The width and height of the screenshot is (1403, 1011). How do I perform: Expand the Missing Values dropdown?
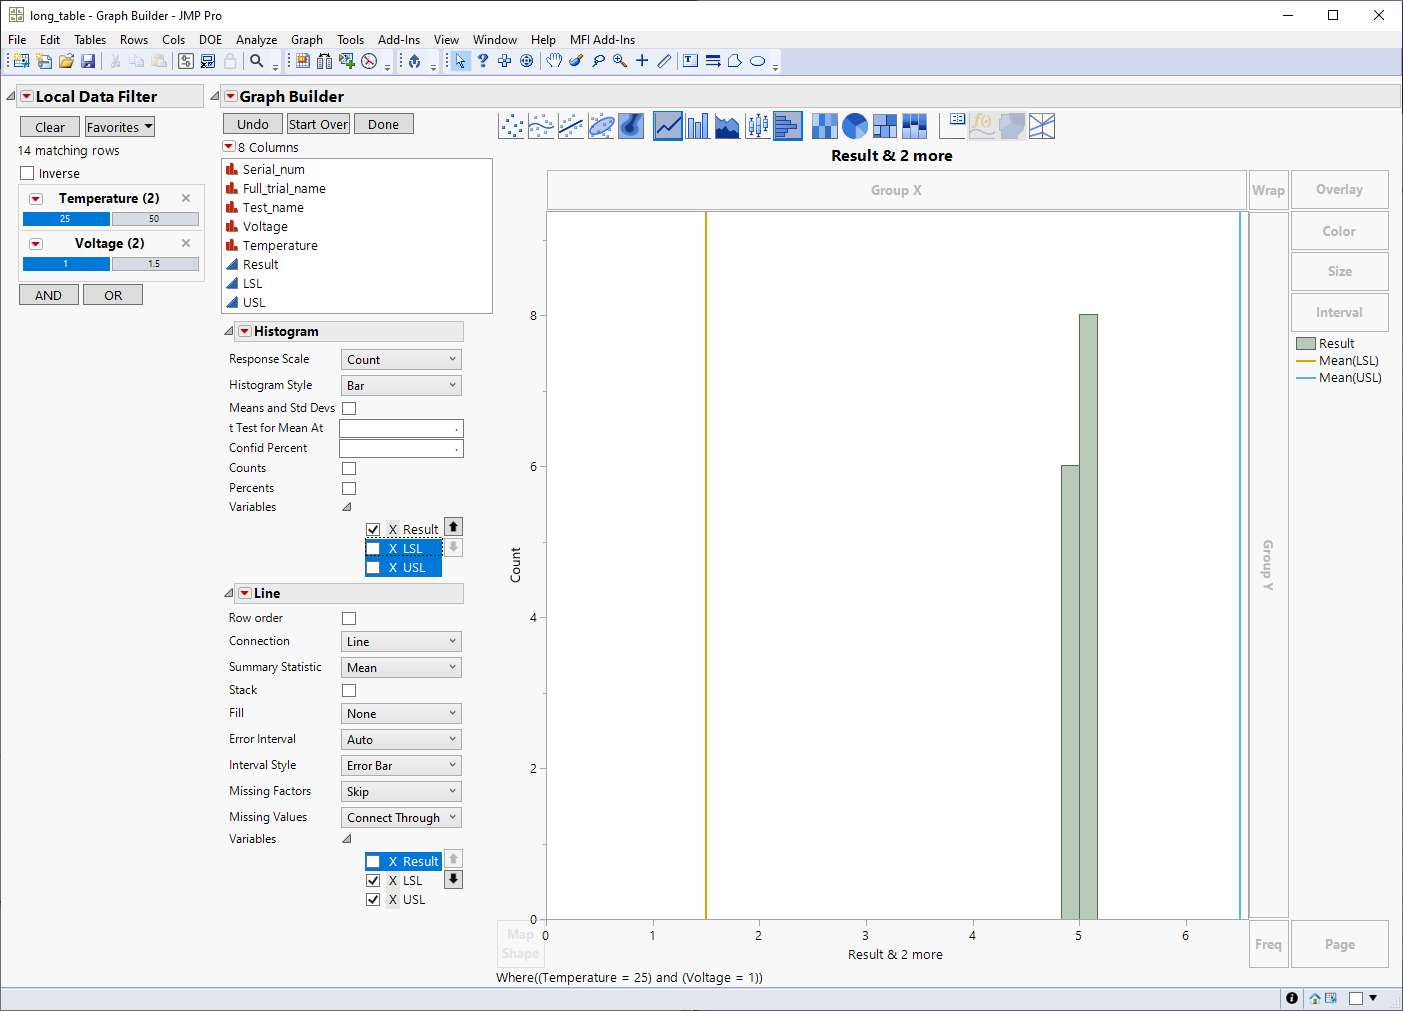coord(401,818)
